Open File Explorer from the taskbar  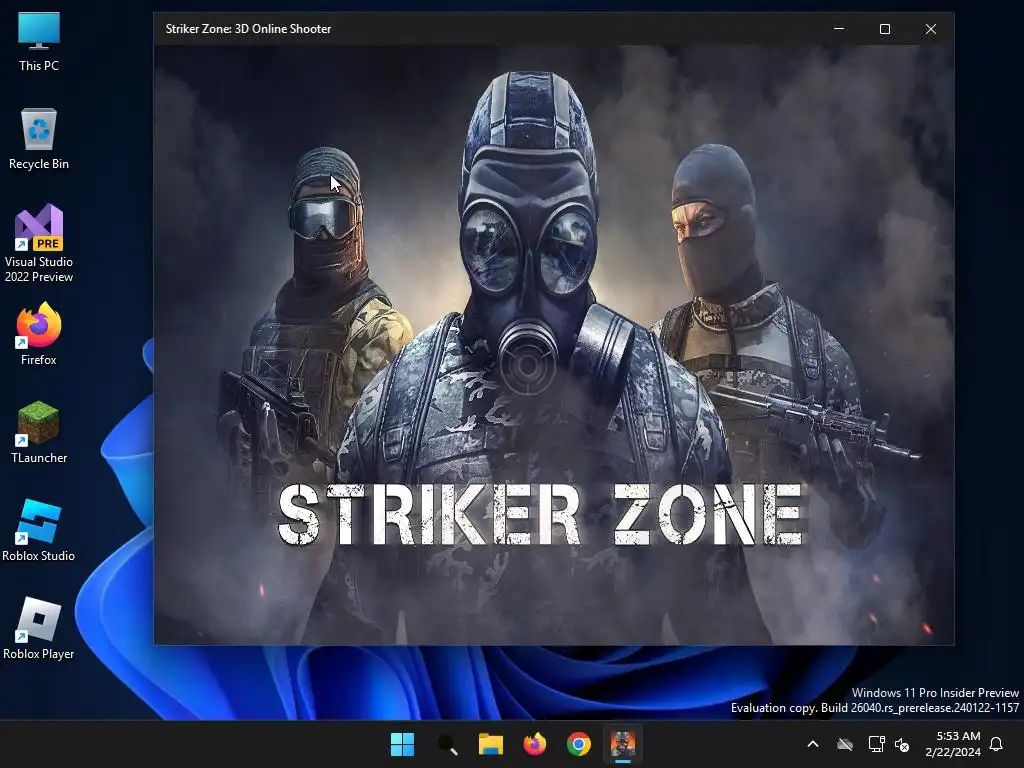pos(490,744)
